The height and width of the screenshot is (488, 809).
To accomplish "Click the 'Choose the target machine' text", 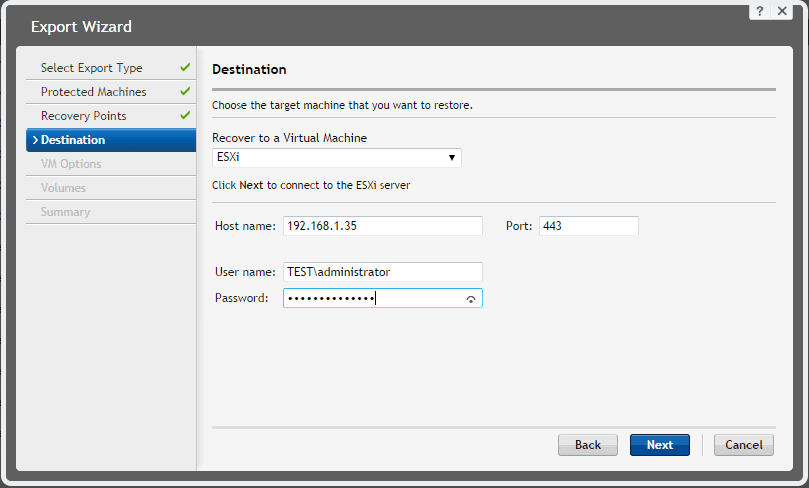I will 342,105.
